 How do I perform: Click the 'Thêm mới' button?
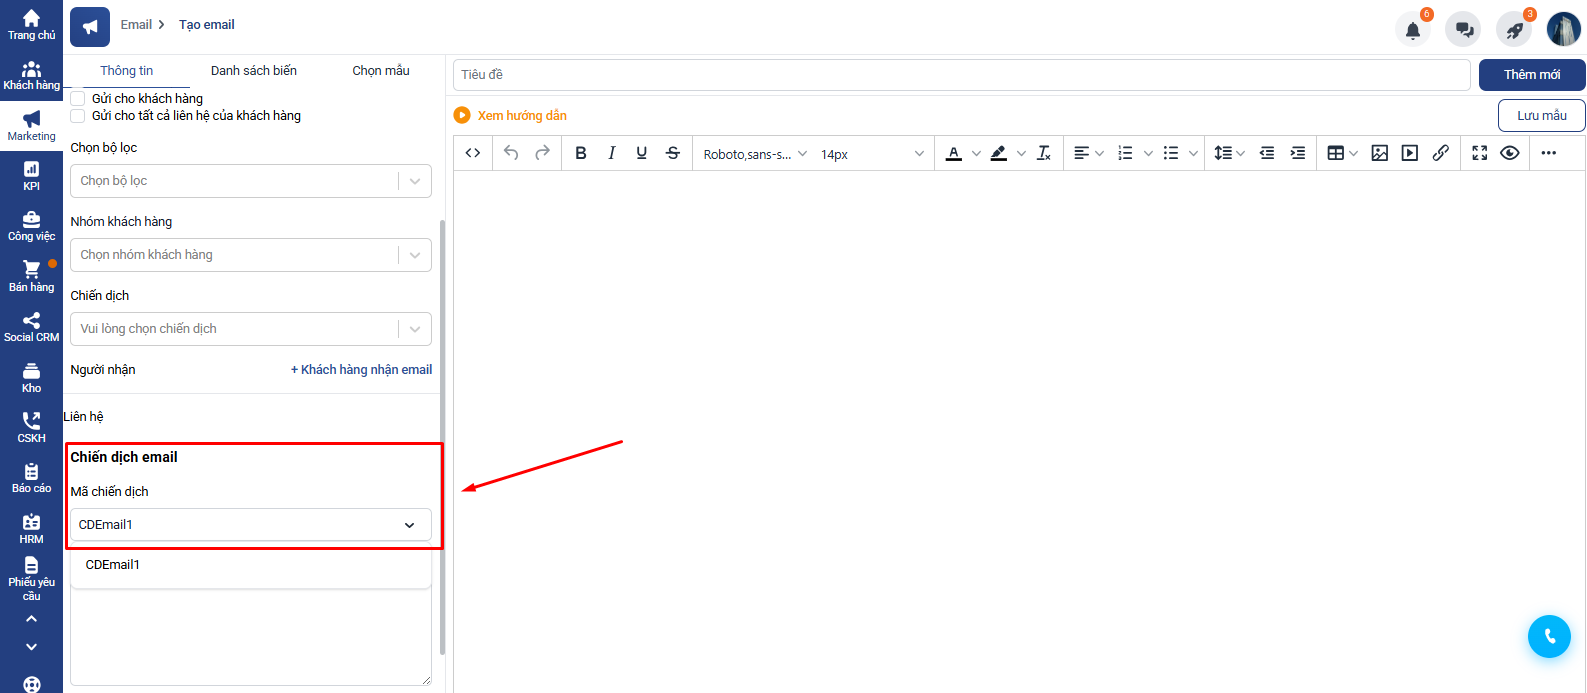pyautogui.click(x=1531, y=75)
